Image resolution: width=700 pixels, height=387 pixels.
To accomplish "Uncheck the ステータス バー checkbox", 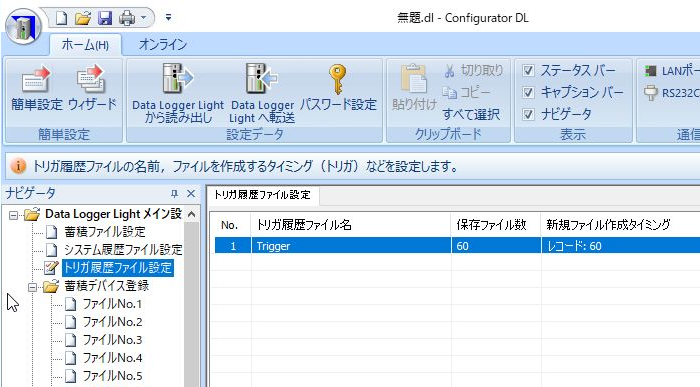I will point(528,71).
